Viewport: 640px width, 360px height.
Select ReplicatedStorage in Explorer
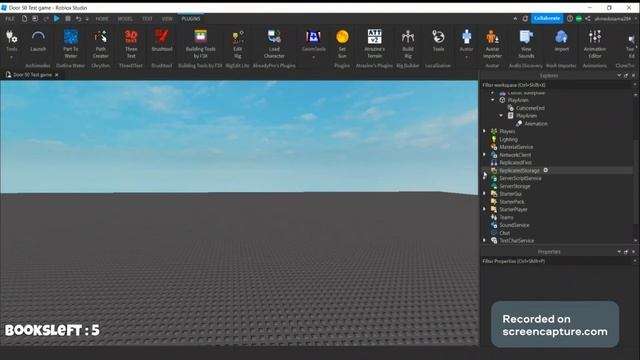click(519, 170)
